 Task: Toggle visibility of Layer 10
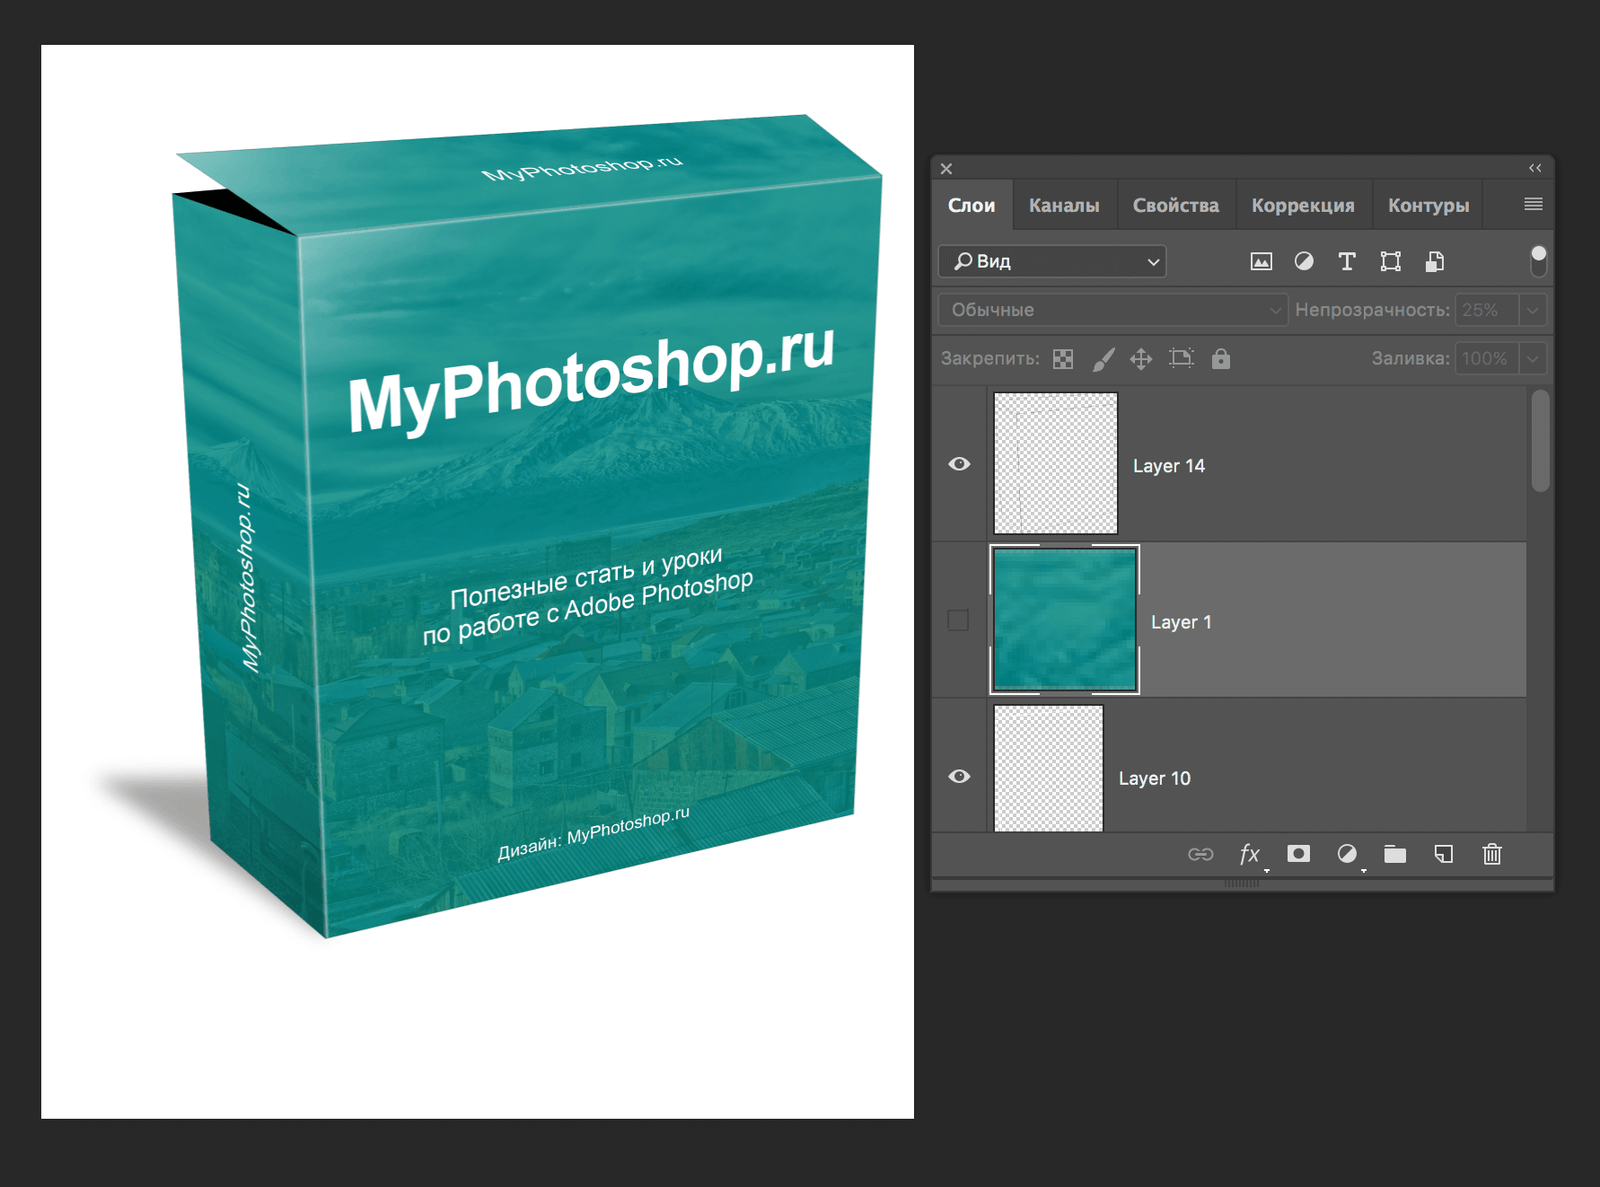tap(959, 777)
